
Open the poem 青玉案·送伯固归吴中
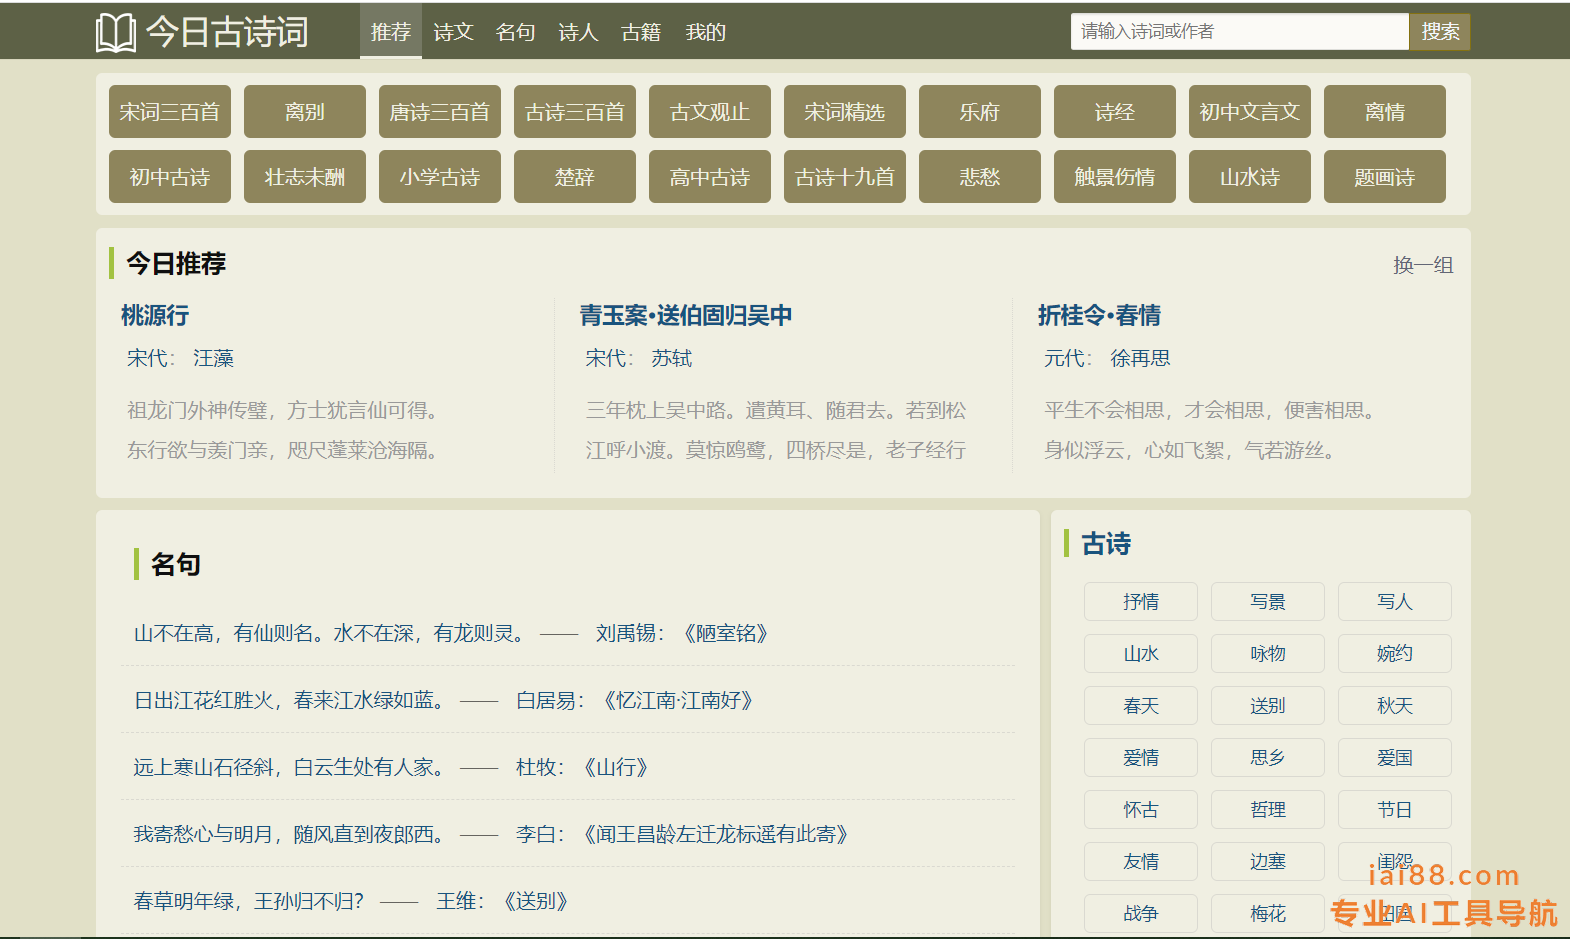click(x=686, y=315)
